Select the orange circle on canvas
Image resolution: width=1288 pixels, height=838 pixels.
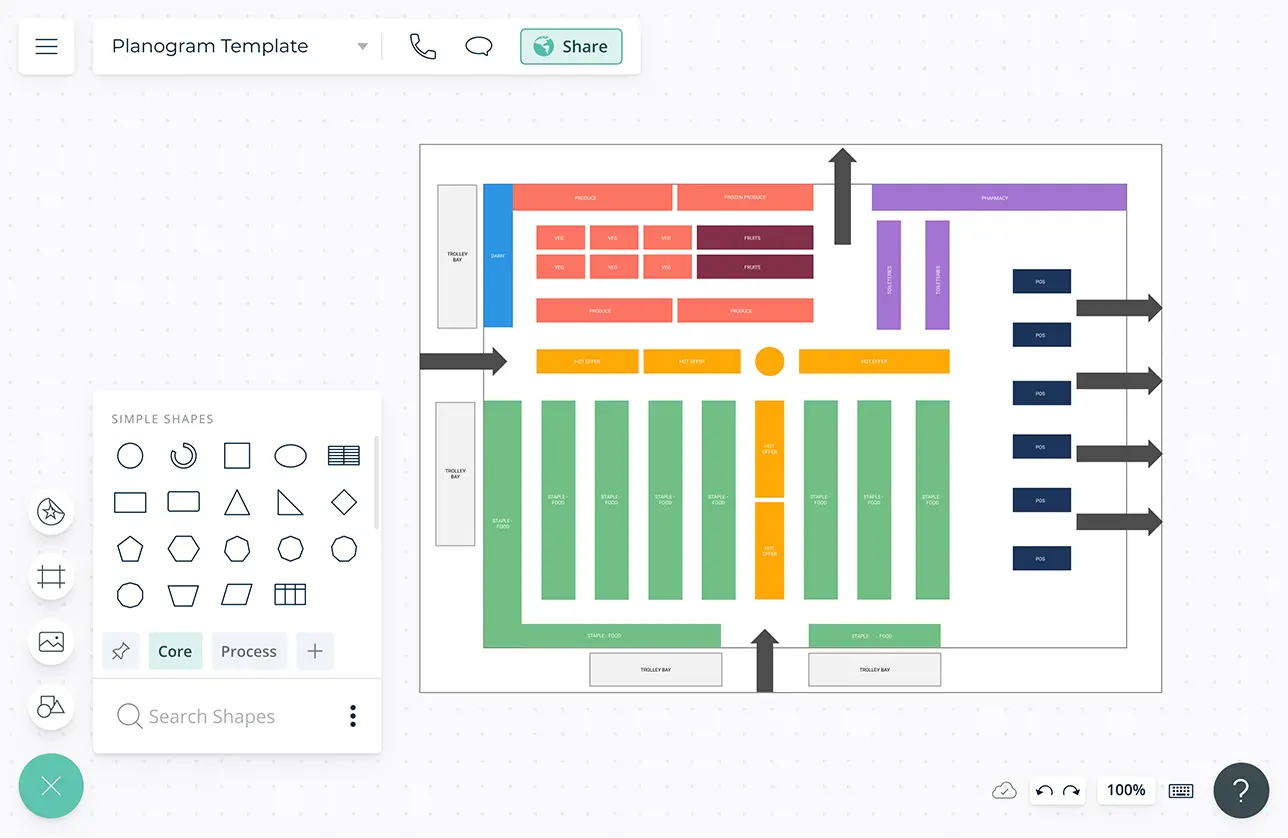click(769, 361)
